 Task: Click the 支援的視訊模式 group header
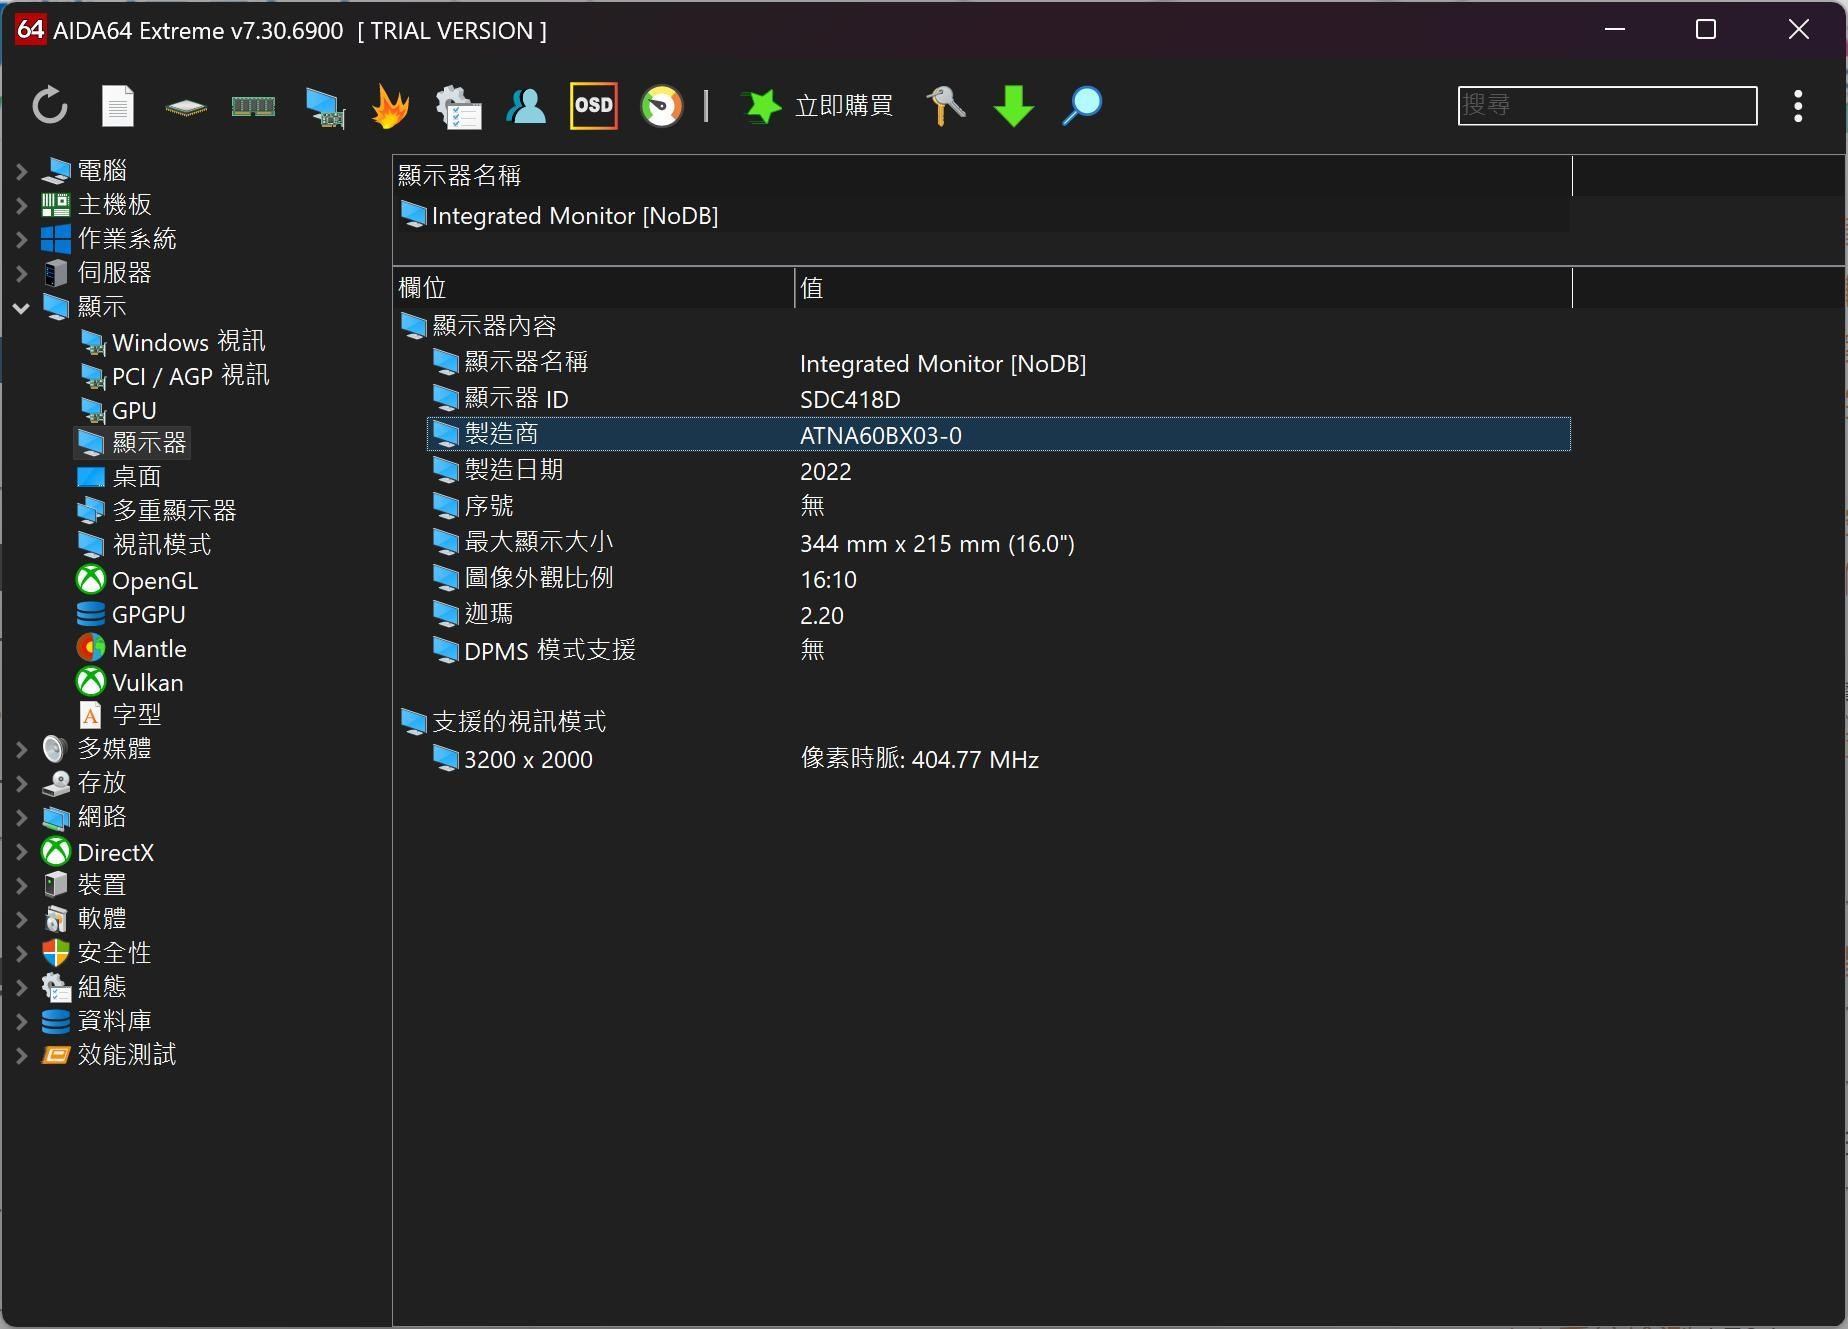[x=504, y=722]
